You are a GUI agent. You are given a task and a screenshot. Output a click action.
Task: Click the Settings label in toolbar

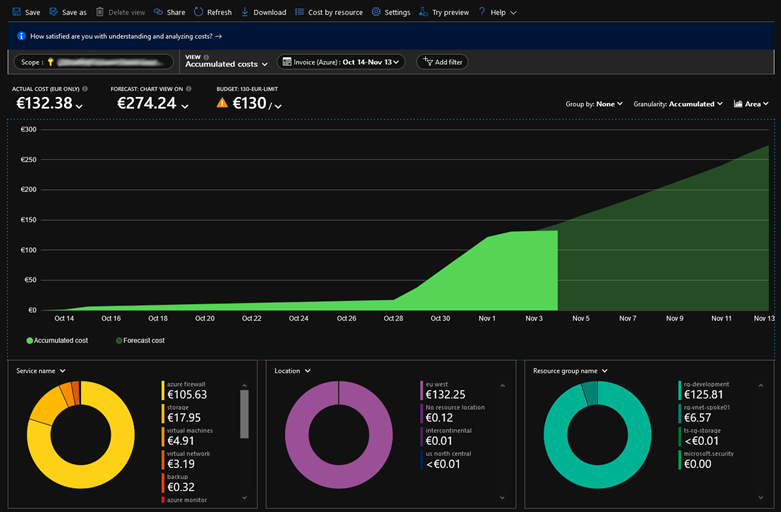tap(397, 12)
